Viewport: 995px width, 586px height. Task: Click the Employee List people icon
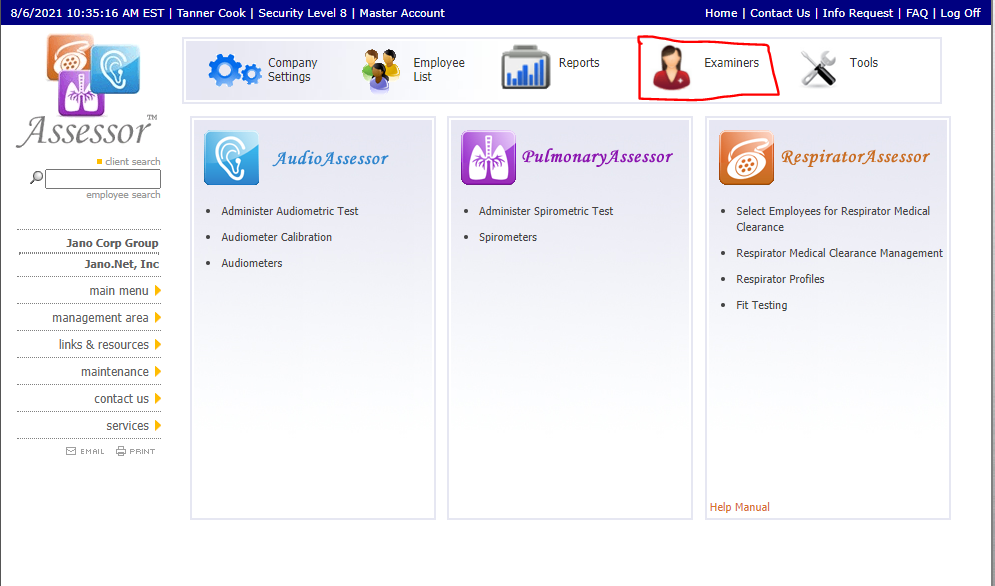(381, 70)
